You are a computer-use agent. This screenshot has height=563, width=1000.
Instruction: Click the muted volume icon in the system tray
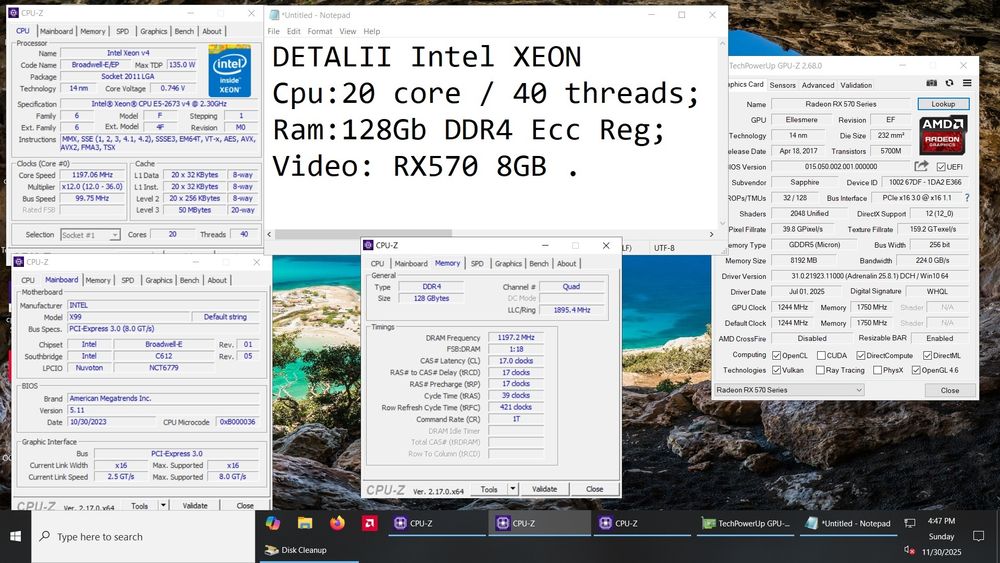click(909, 550)
